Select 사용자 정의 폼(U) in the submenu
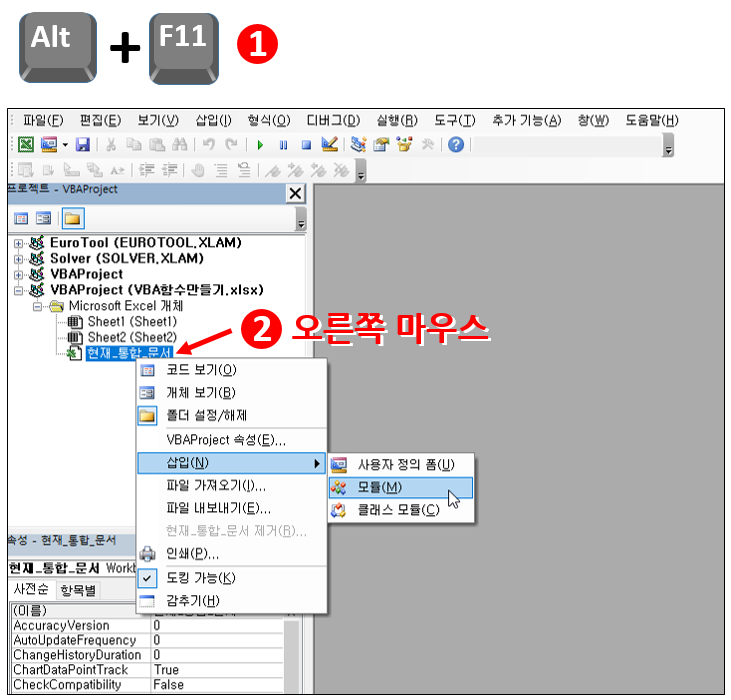Image resolution: width=731 pixels, height=700 pixels. [401, 465]
